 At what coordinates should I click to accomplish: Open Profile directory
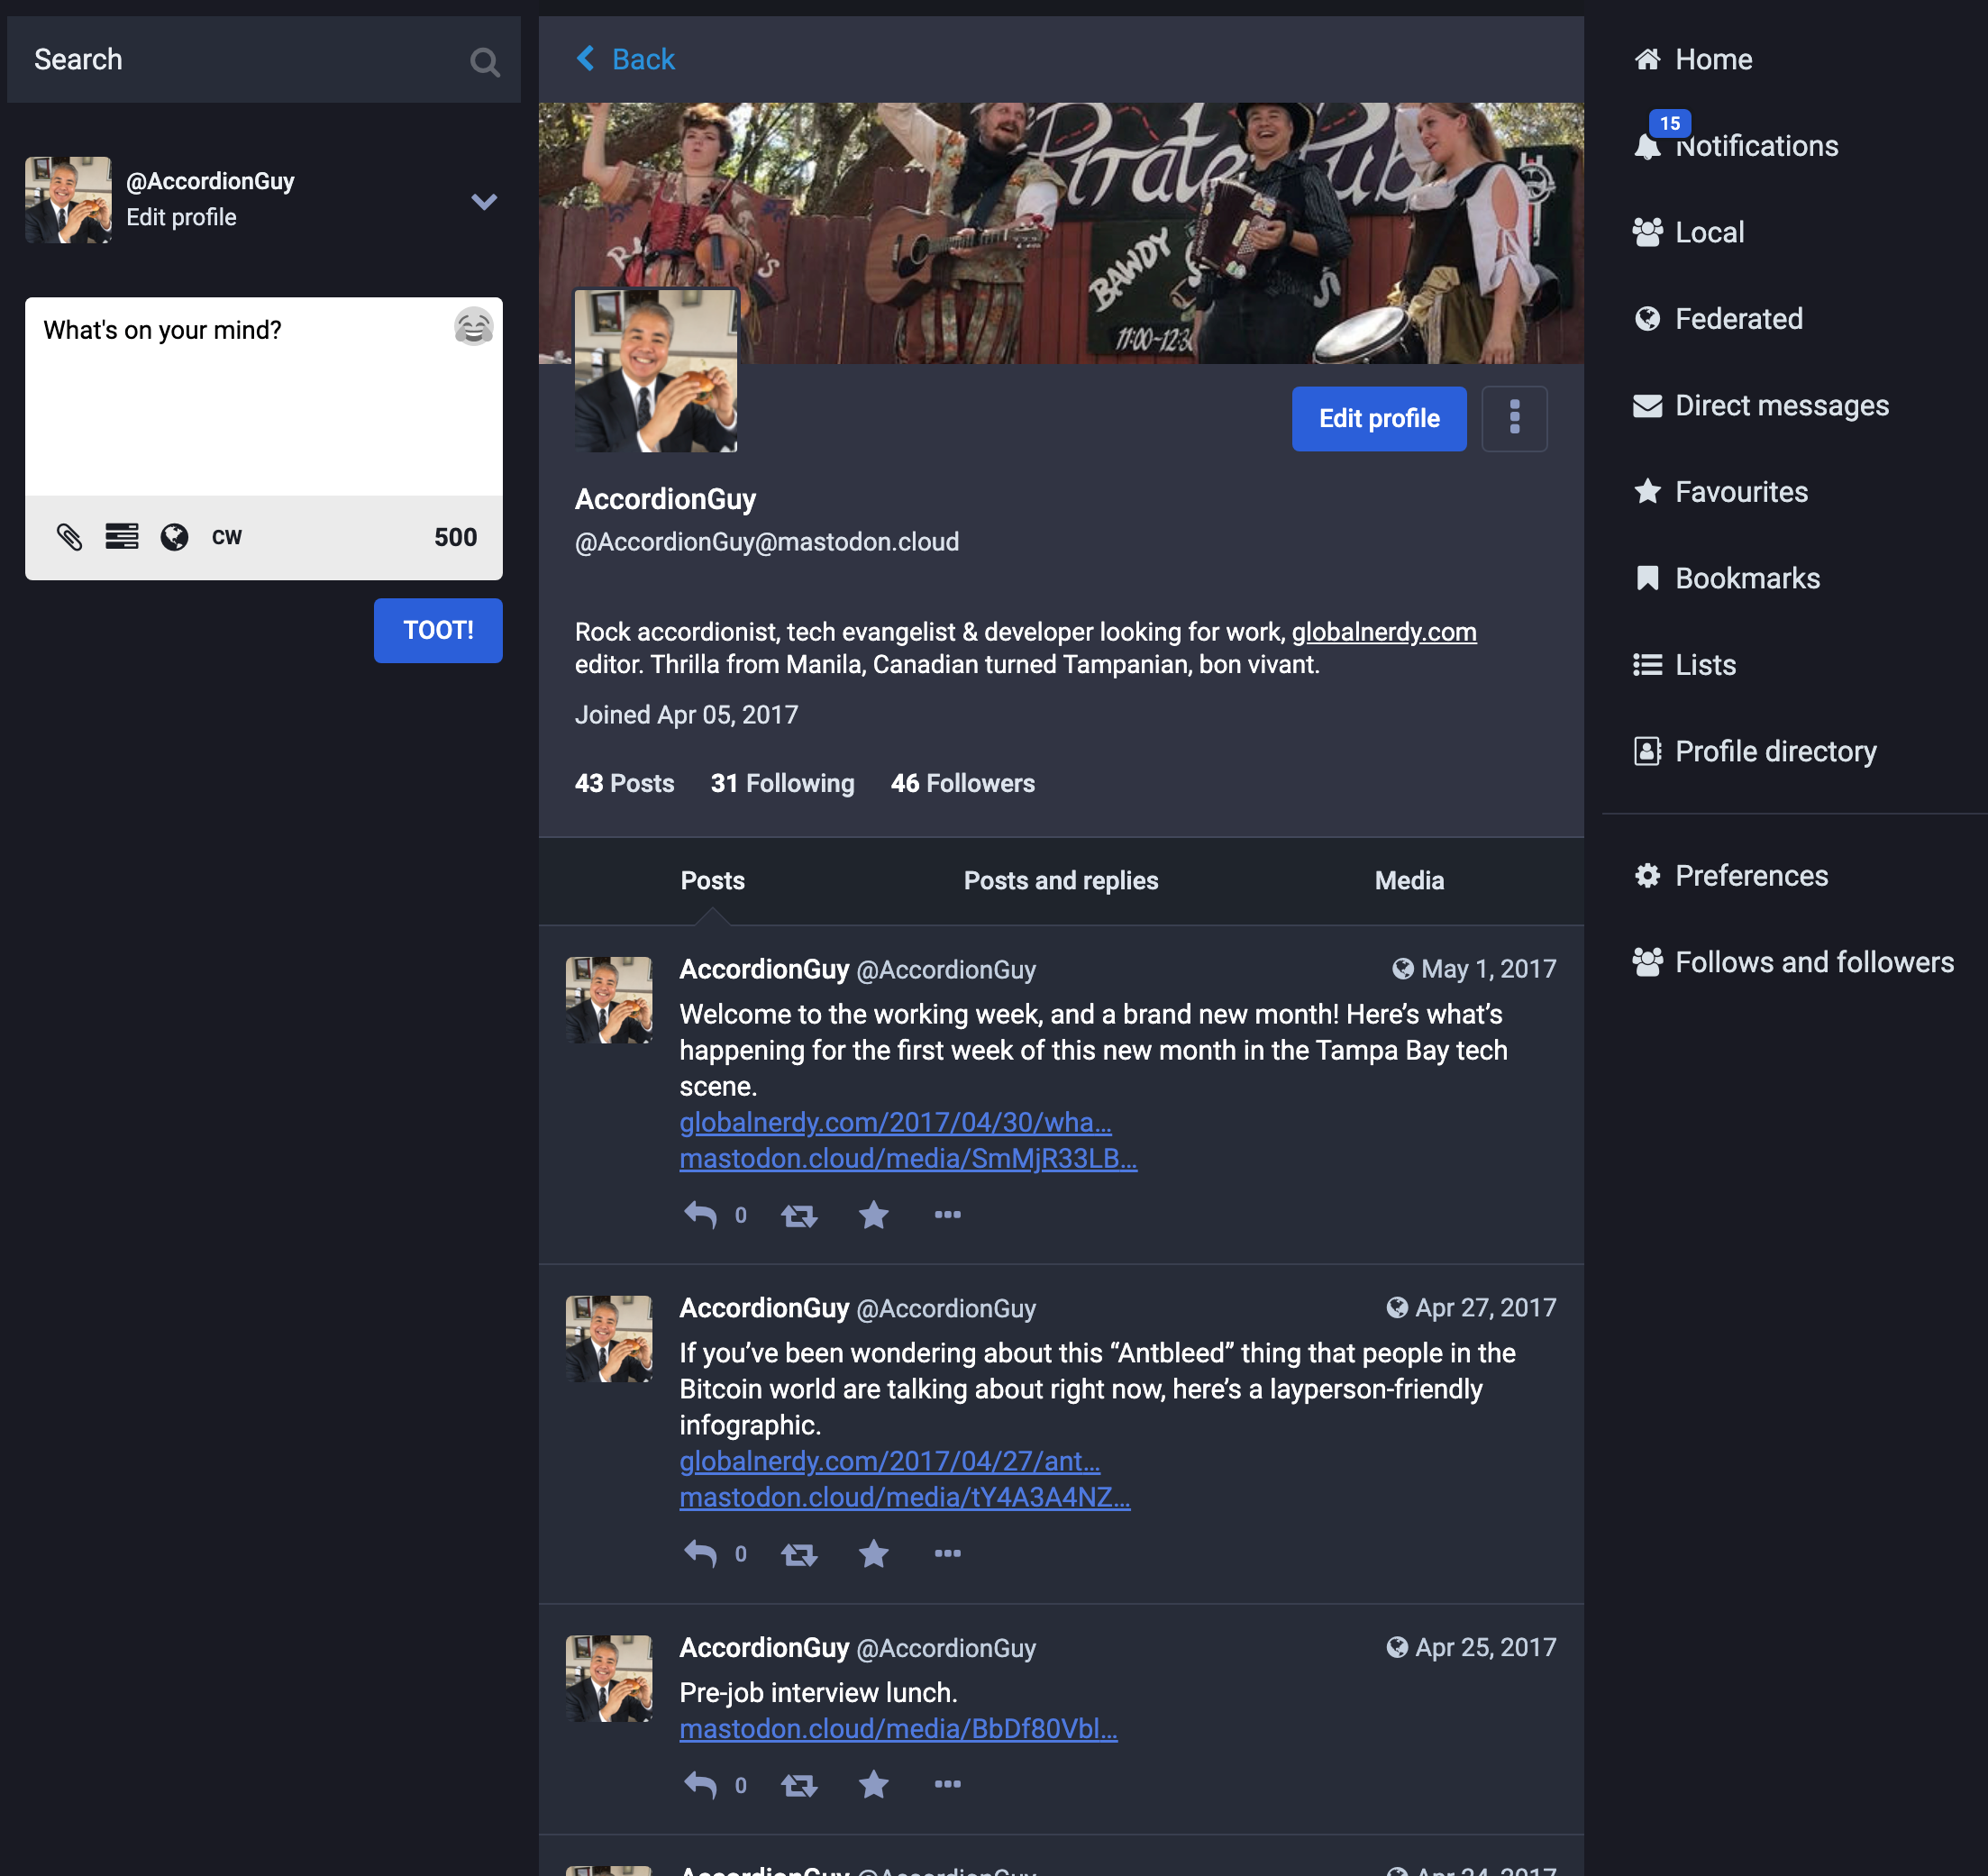(x=1754, y=751)
